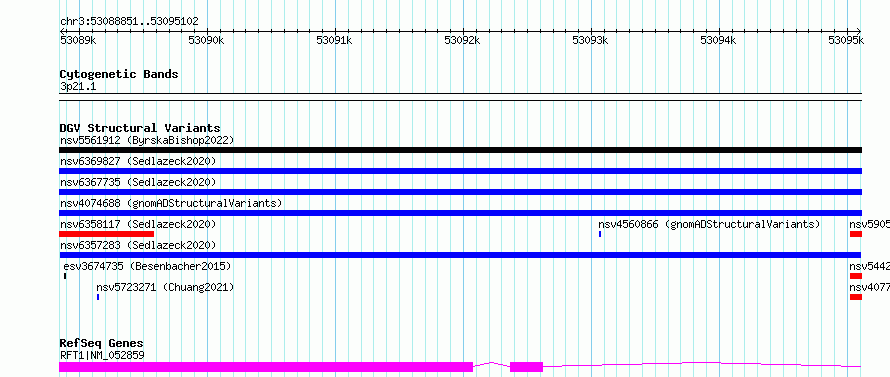
Task: Click the red bar under the nsv5905 label
Action: point(856,234)
